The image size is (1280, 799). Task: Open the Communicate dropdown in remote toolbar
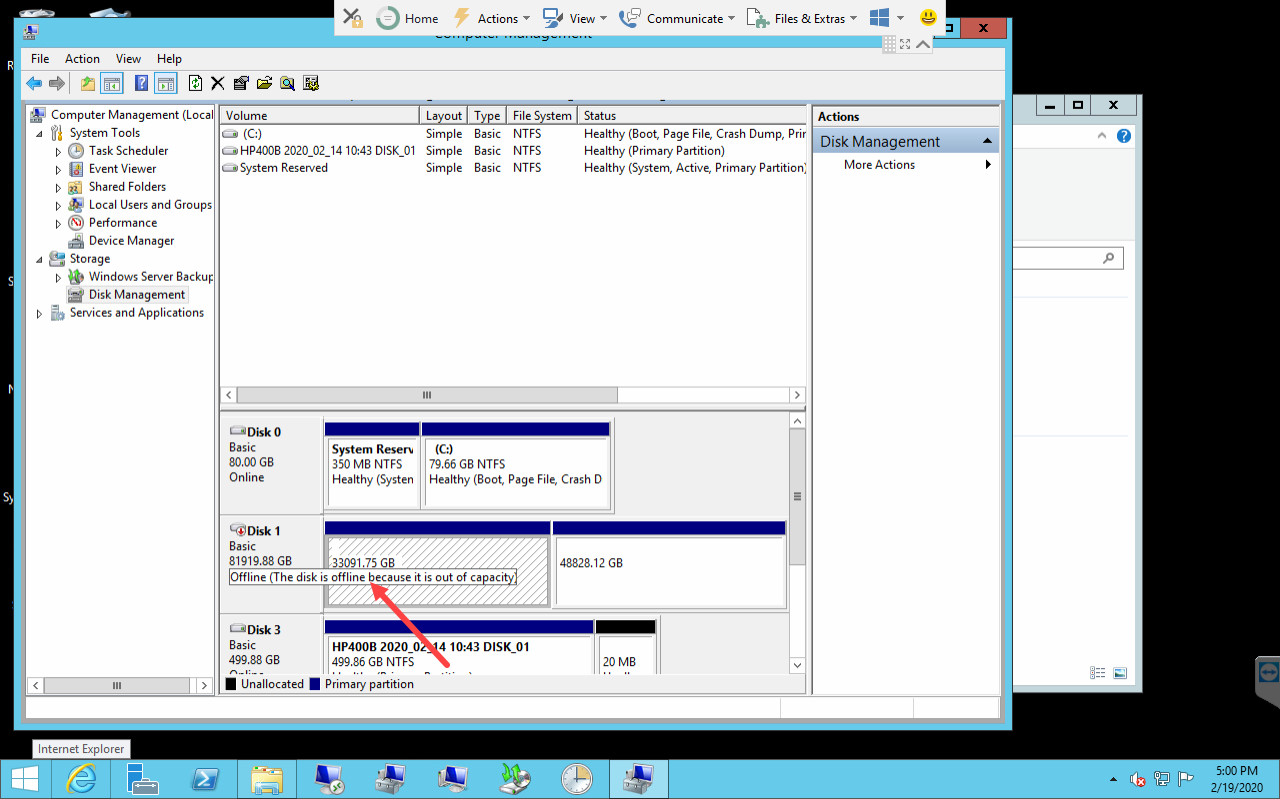(677, 18)
